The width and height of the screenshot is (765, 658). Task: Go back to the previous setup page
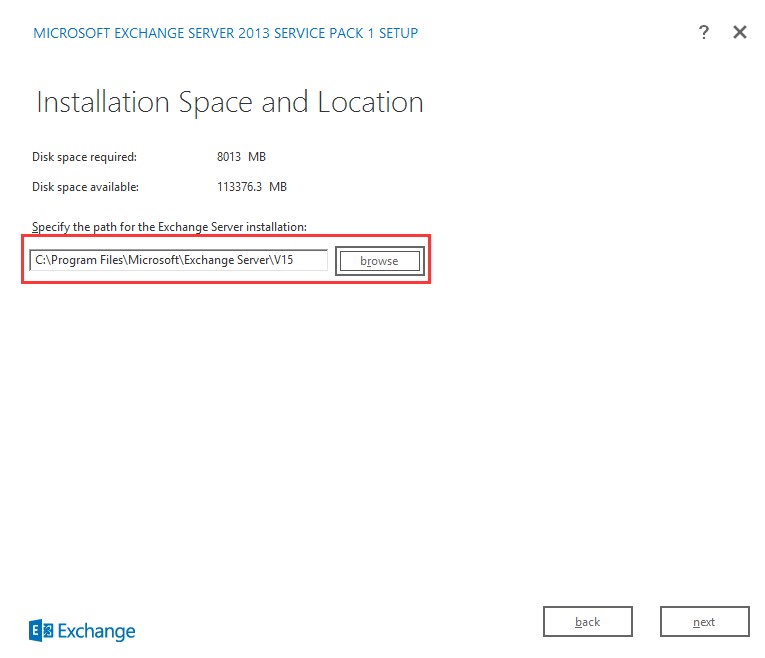[x=588, y=622]
